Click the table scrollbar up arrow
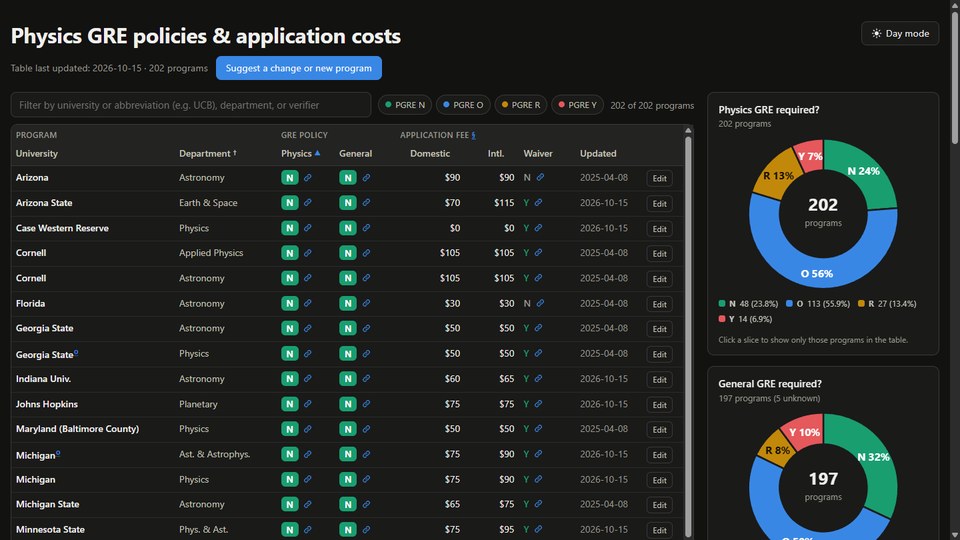The image size is (960, 540). tap(688, 130)
